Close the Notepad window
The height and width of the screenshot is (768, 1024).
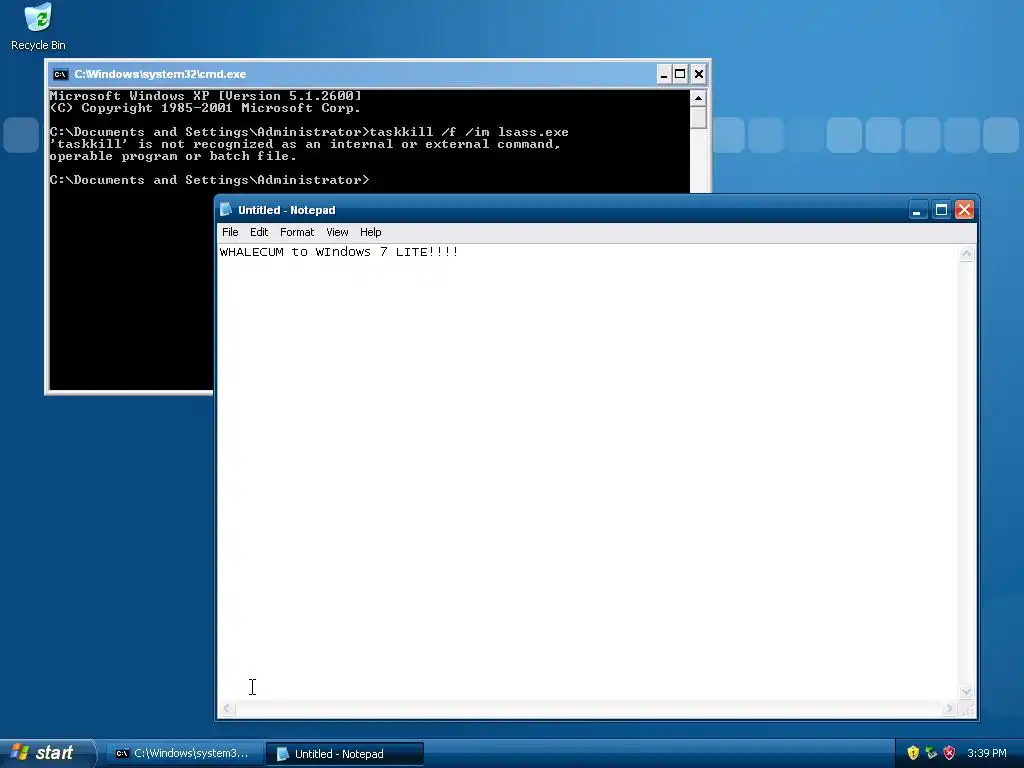point(964,210)
